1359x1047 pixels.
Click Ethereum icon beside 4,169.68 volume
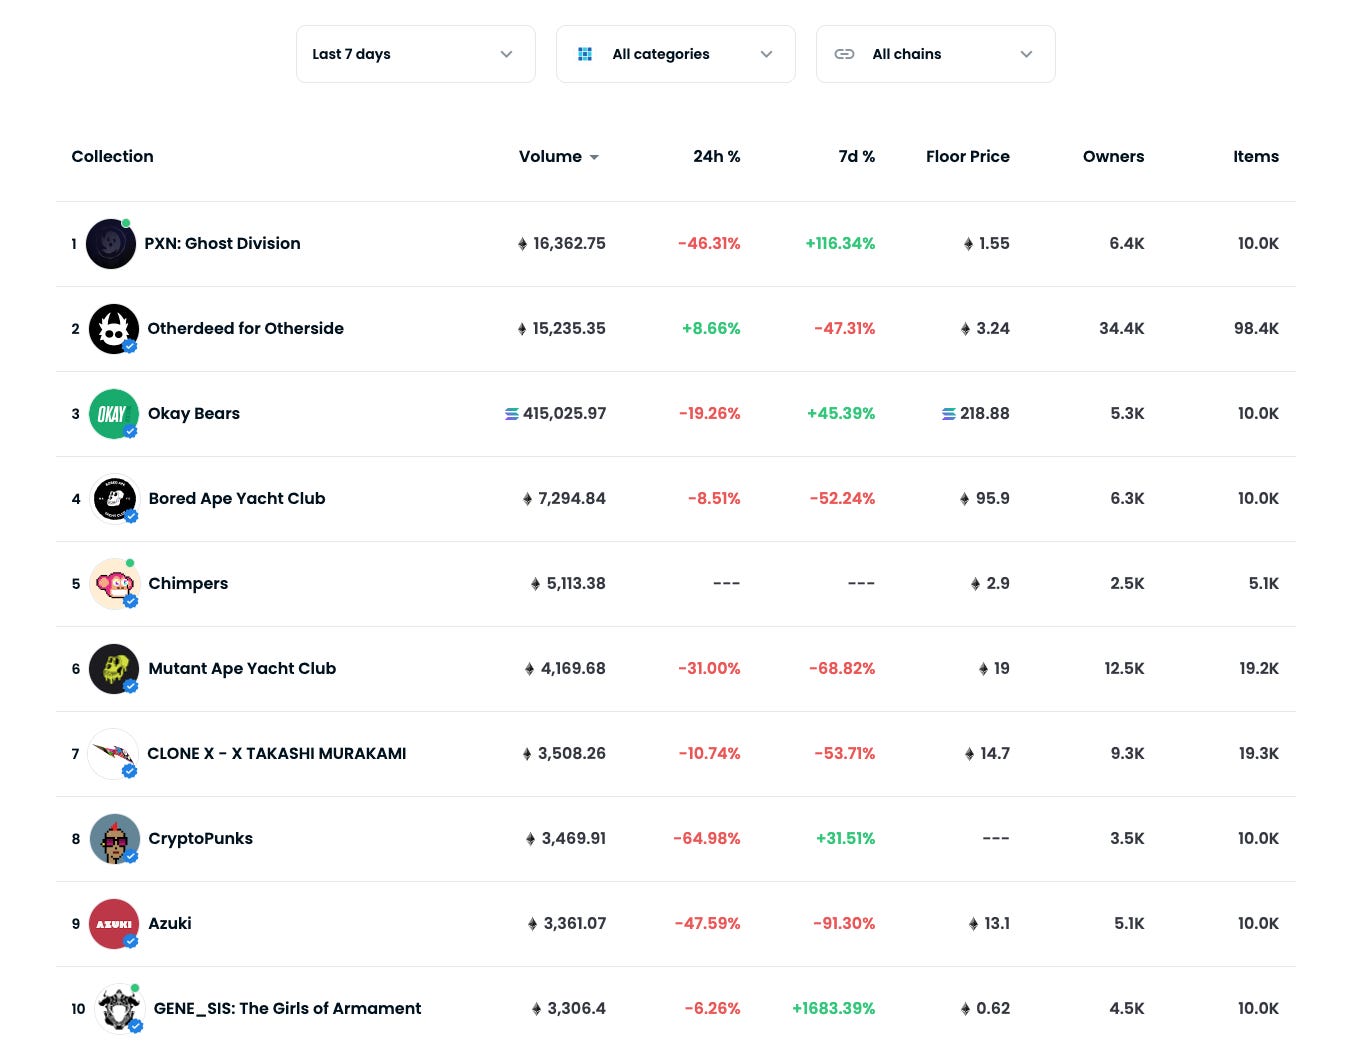(x=530, y=669)
